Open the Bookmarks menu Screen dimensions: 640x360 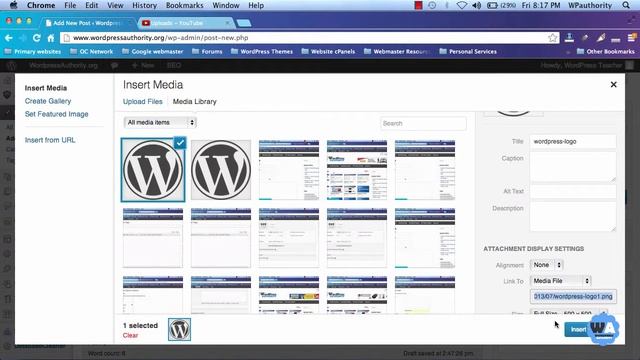184,5
